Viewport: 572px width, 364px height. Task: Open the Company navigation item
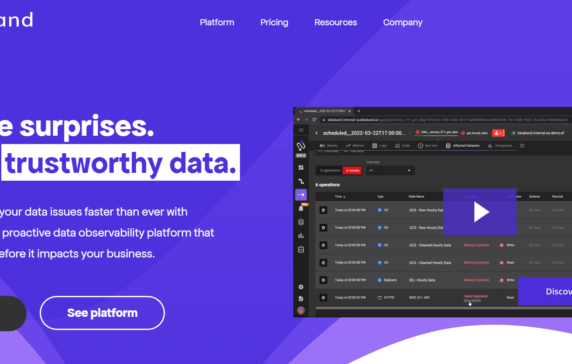pos(403,23)
